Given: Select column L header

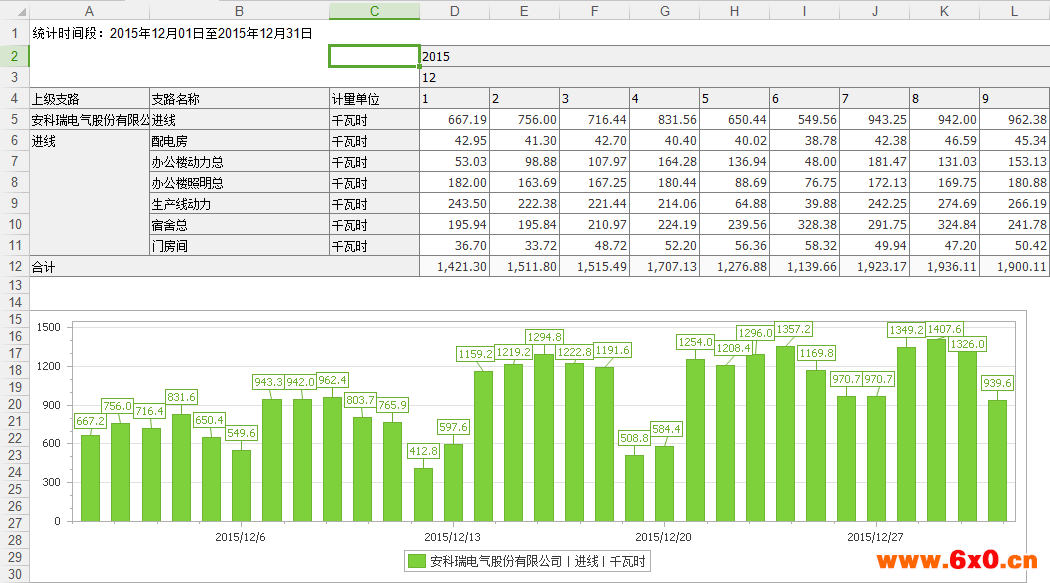Looking at the screenshot, I should 1014,11.
